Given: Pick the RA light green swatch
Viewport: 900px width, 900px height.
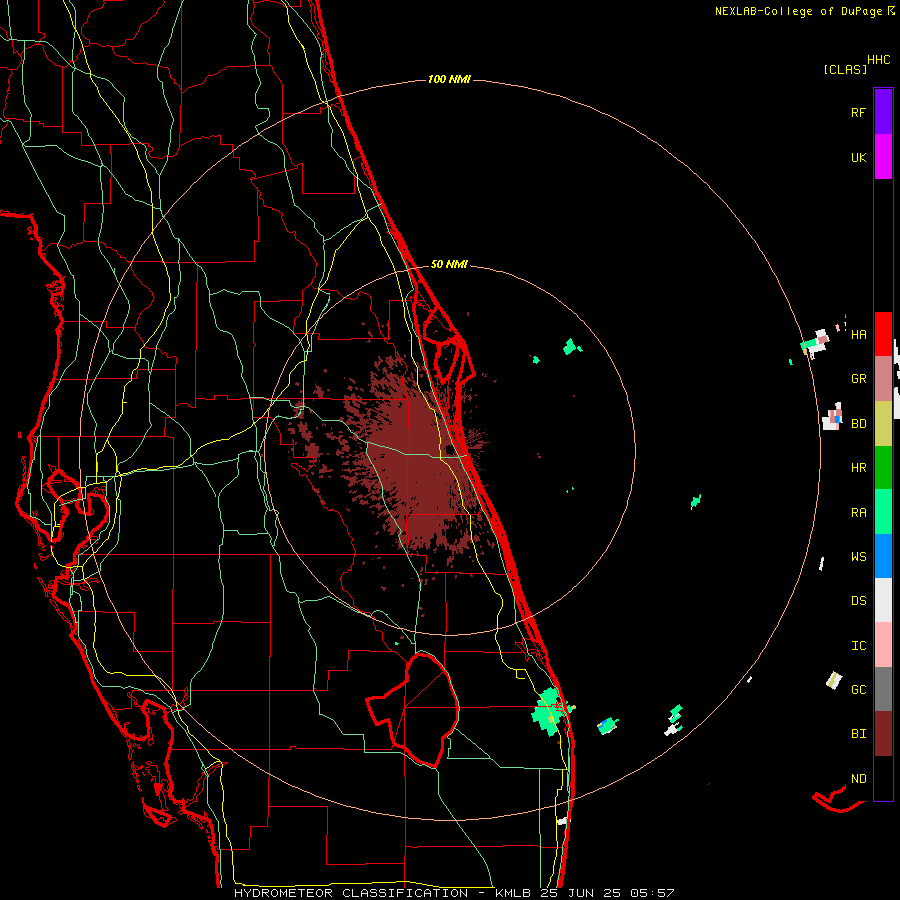Looking at the screenshot, I should pos(883,512).
